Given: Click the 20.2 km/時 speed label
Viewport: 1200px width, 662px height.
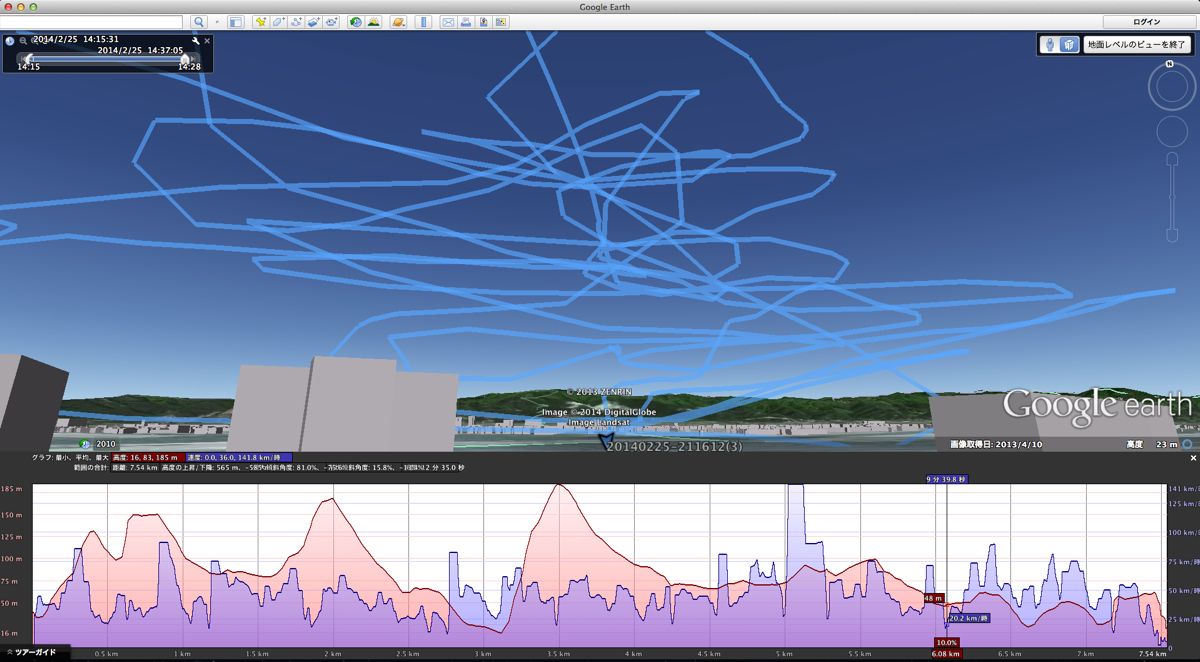Looking at the screenshot, I should 968,618.
